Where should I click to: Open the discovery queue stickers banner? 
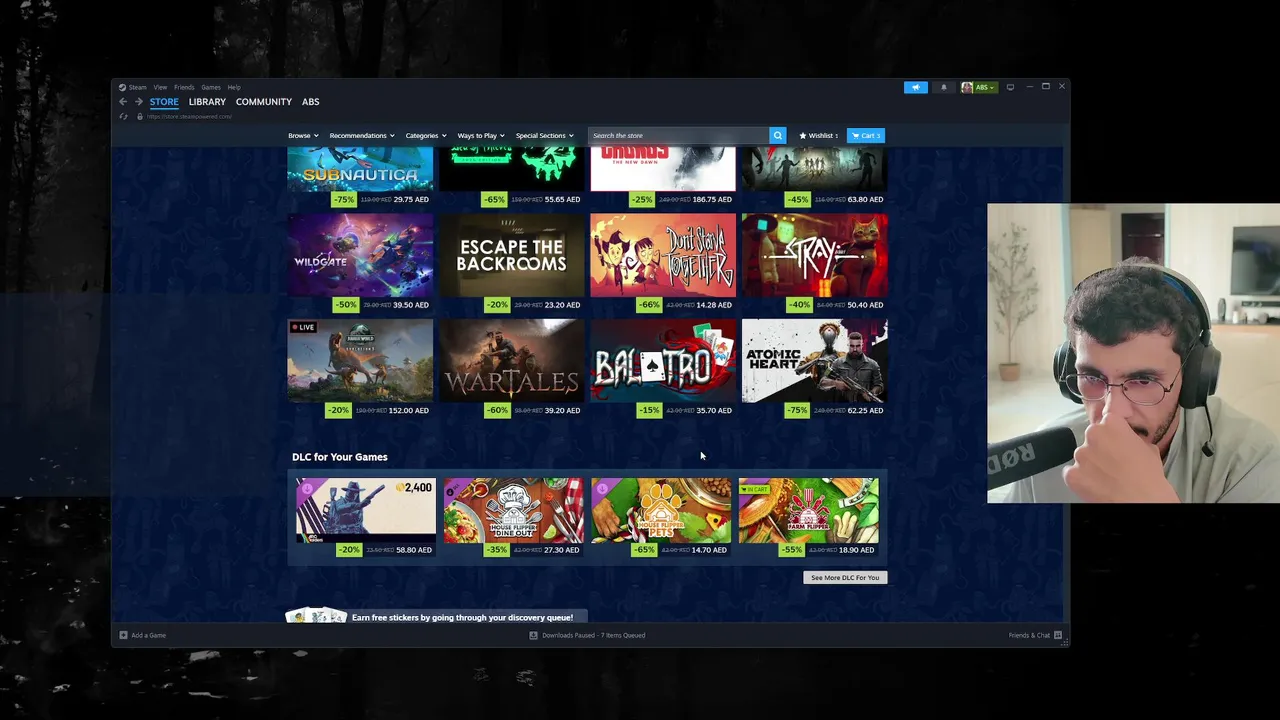coord(437,616)
